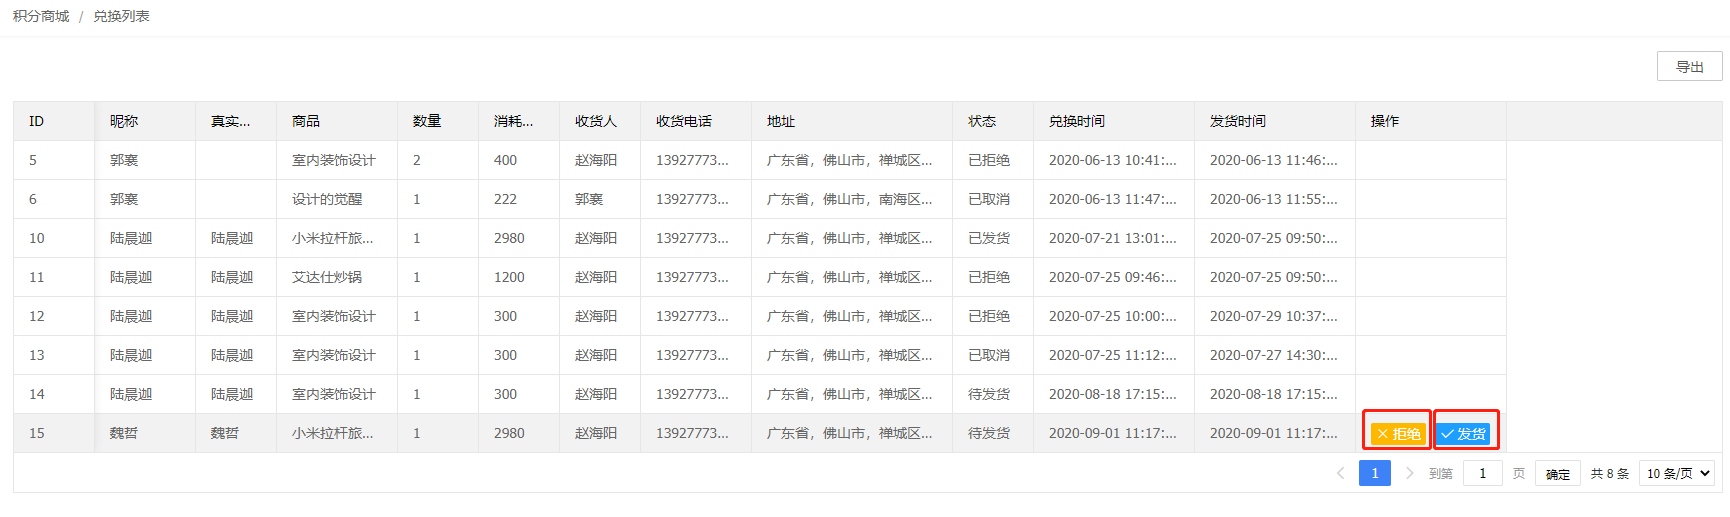
Task: Click exchange time 2020-08-18 17:15 cell
Action: (x=1113, y=394)
